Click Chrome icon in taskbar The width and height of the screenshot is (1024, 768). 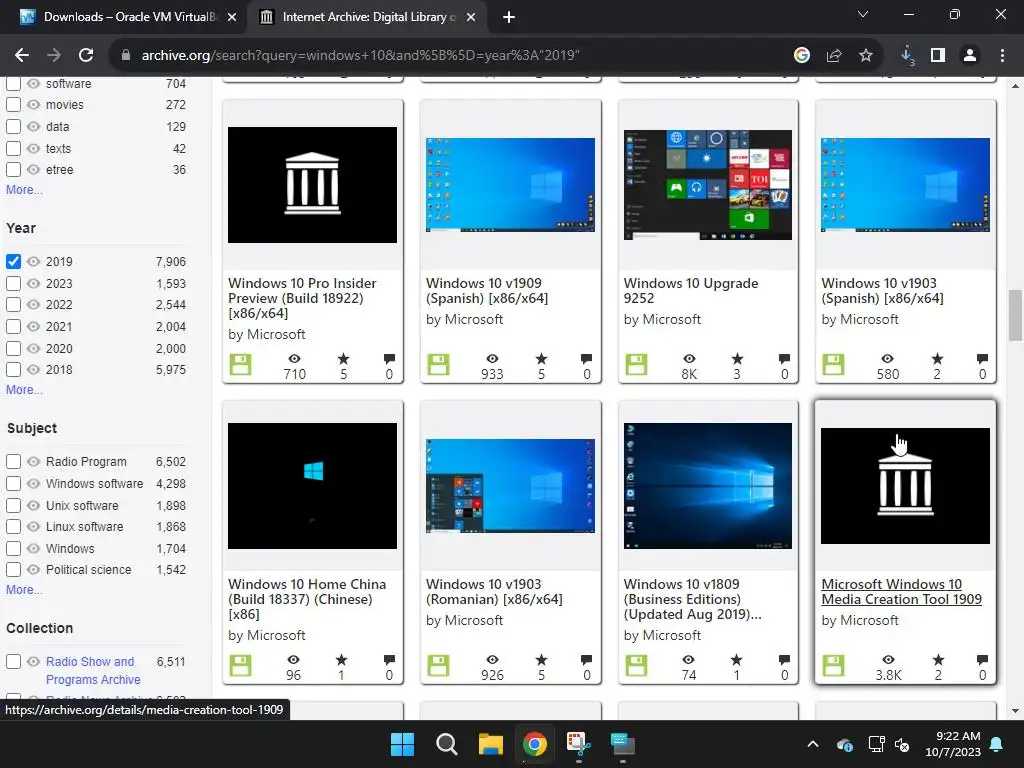[x=534, y=744]
